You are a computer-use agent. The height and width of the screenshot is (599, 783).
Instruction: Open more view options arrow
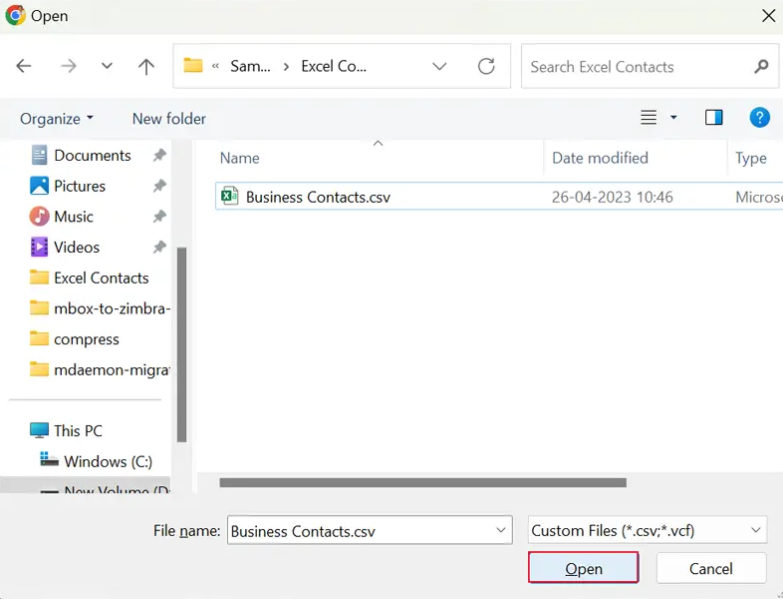674,117
